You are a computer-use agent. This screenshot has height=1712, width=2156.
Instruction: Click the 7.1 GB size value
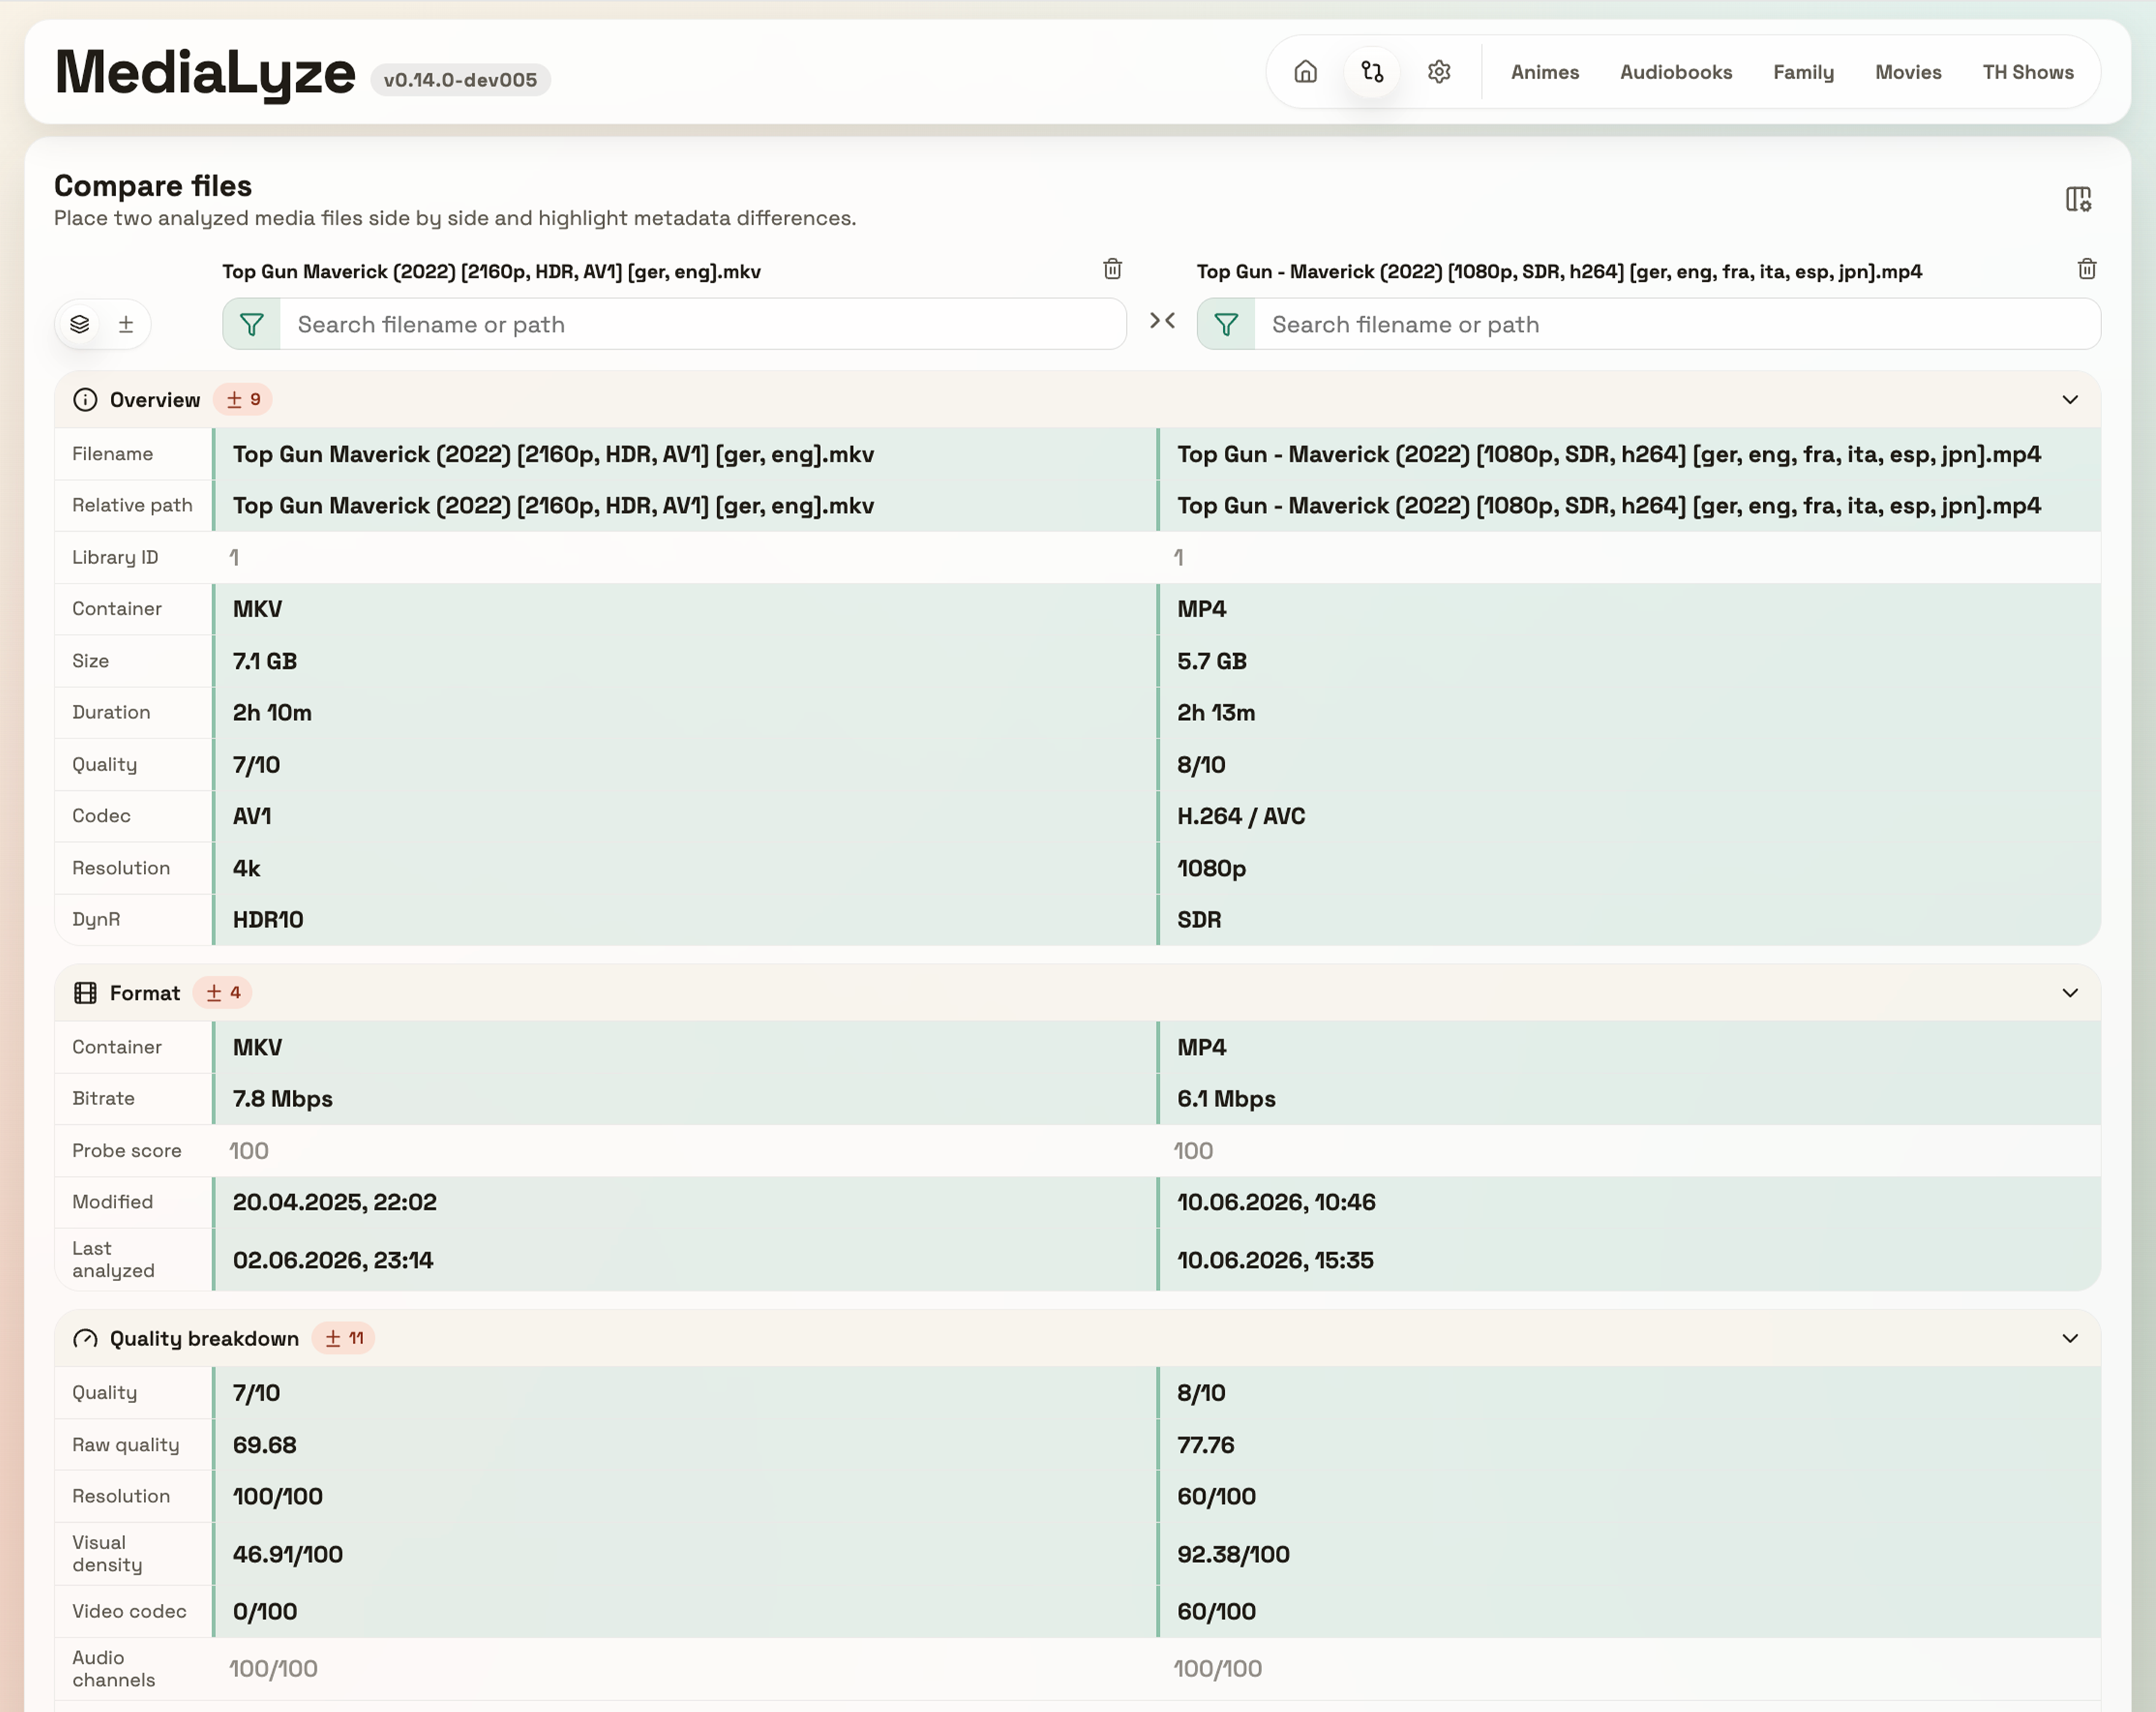coord(265,661)
